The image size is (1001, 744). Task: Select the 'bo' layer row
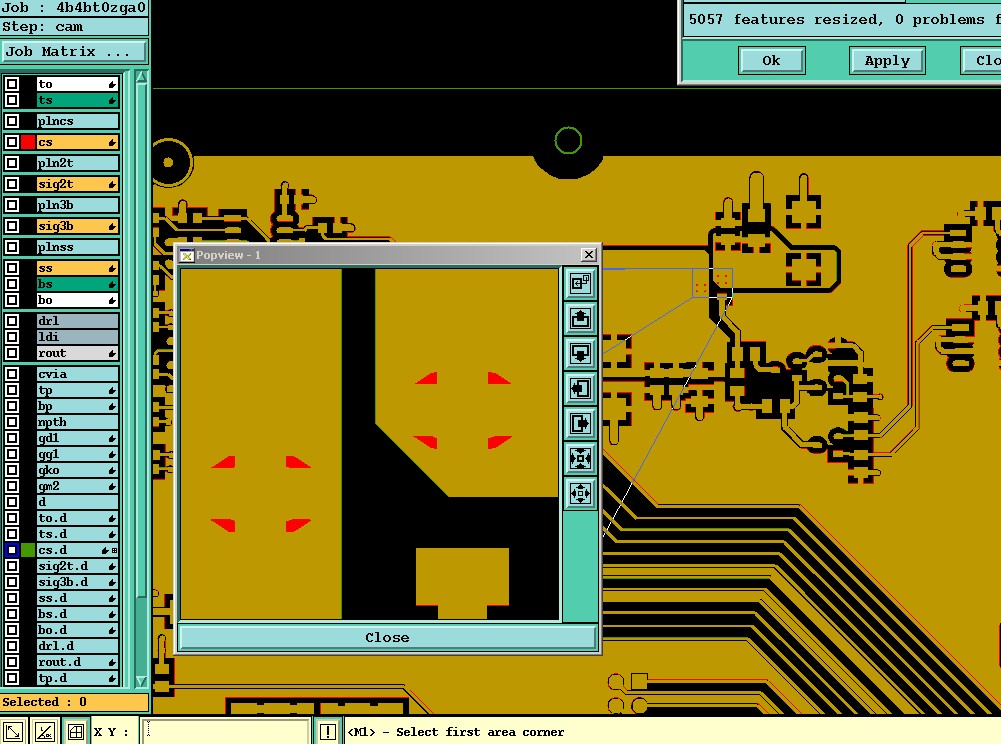78,300
